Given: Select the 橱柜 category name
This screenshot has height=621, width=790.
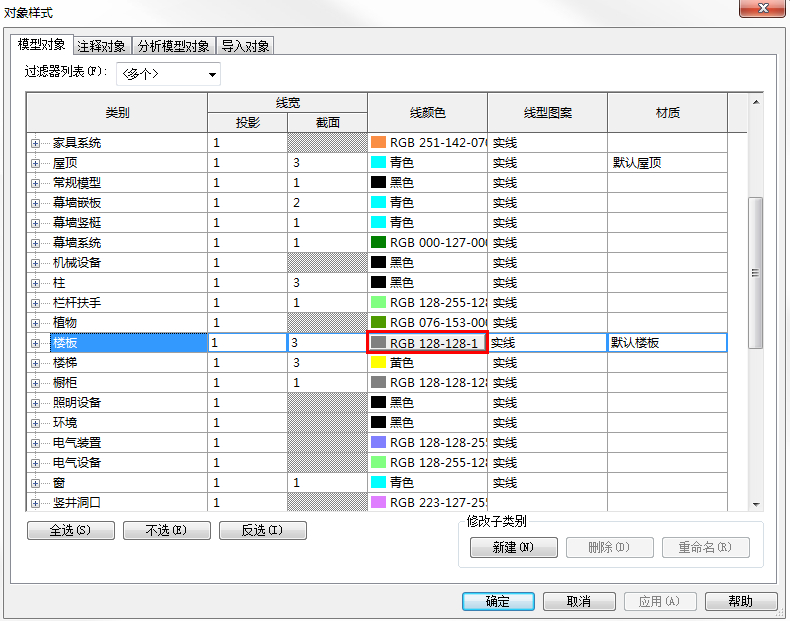Looking at the screenshot, I should click(65, 383).
